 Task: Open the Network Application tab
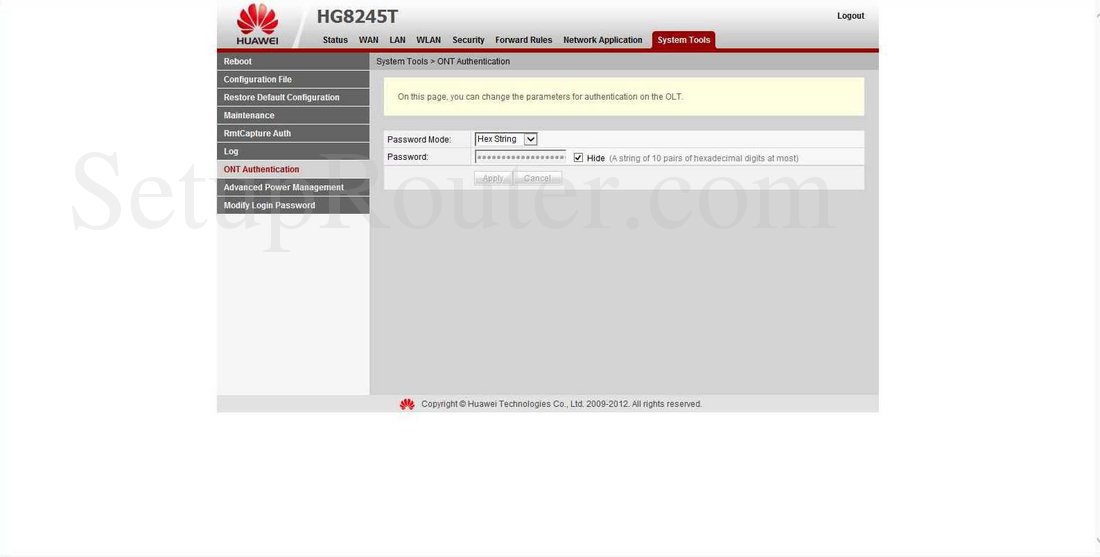pos(603,40)
